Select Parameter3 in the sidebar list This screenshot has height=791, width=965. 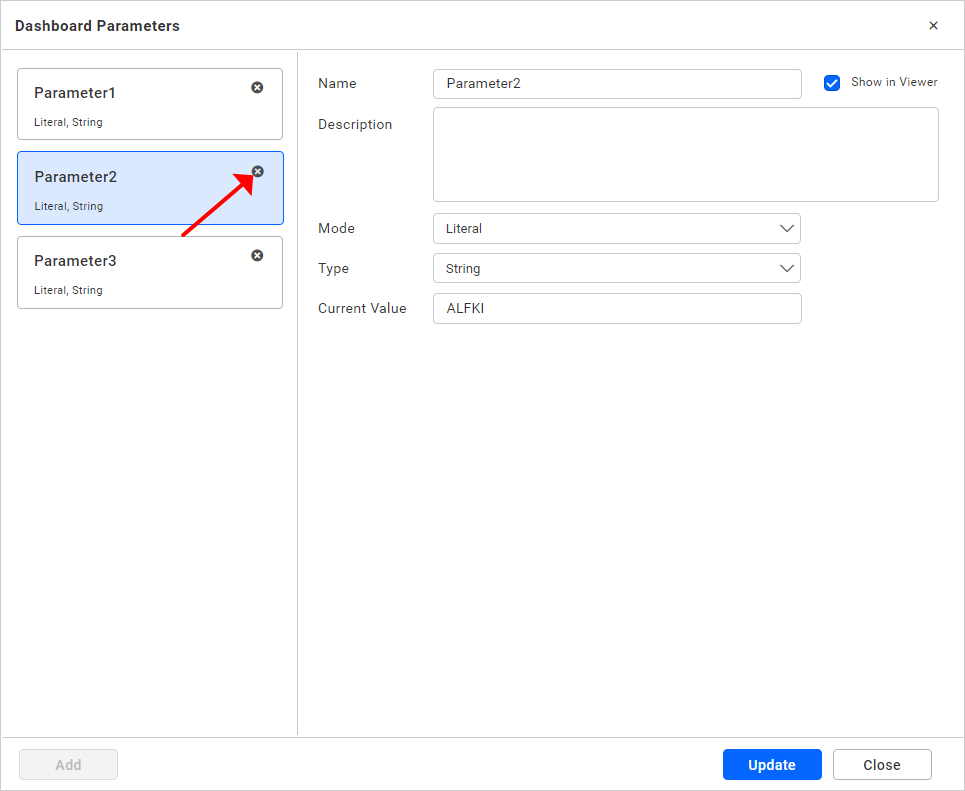(x=140, y=272)
